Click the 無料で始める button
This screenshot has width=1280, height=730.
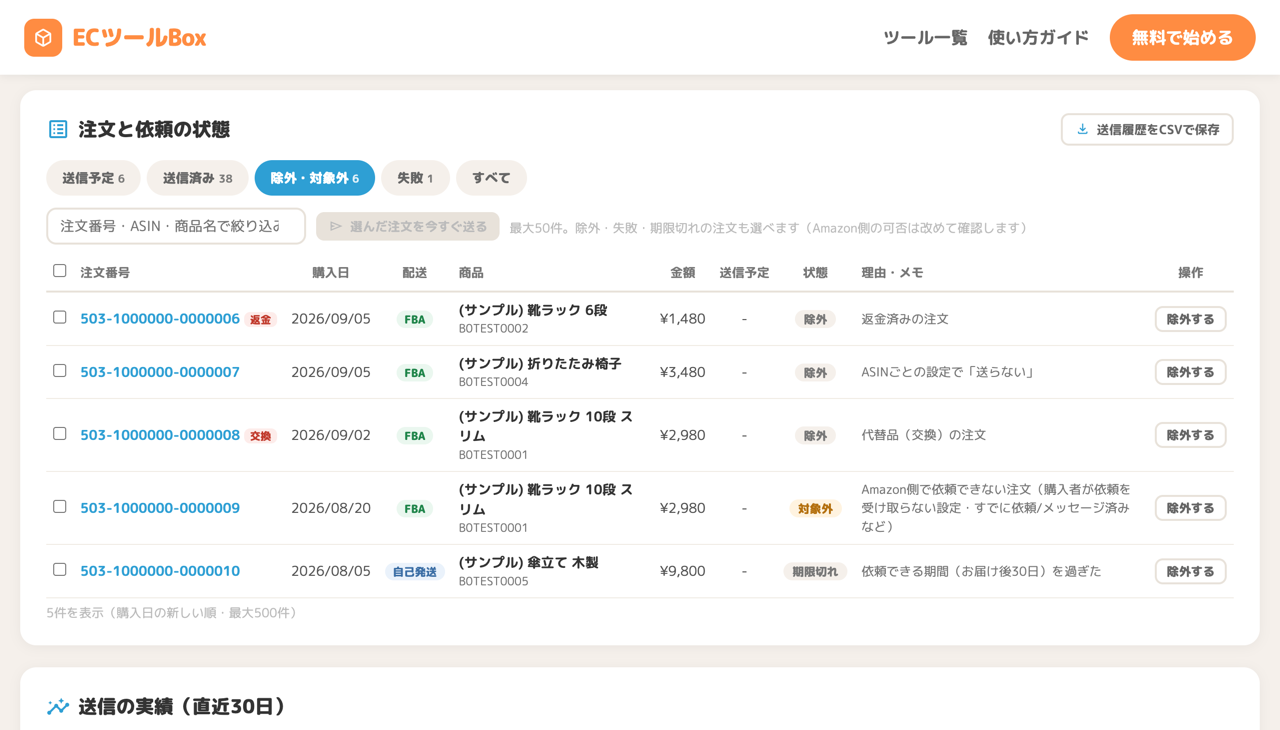click(1182, 37)
